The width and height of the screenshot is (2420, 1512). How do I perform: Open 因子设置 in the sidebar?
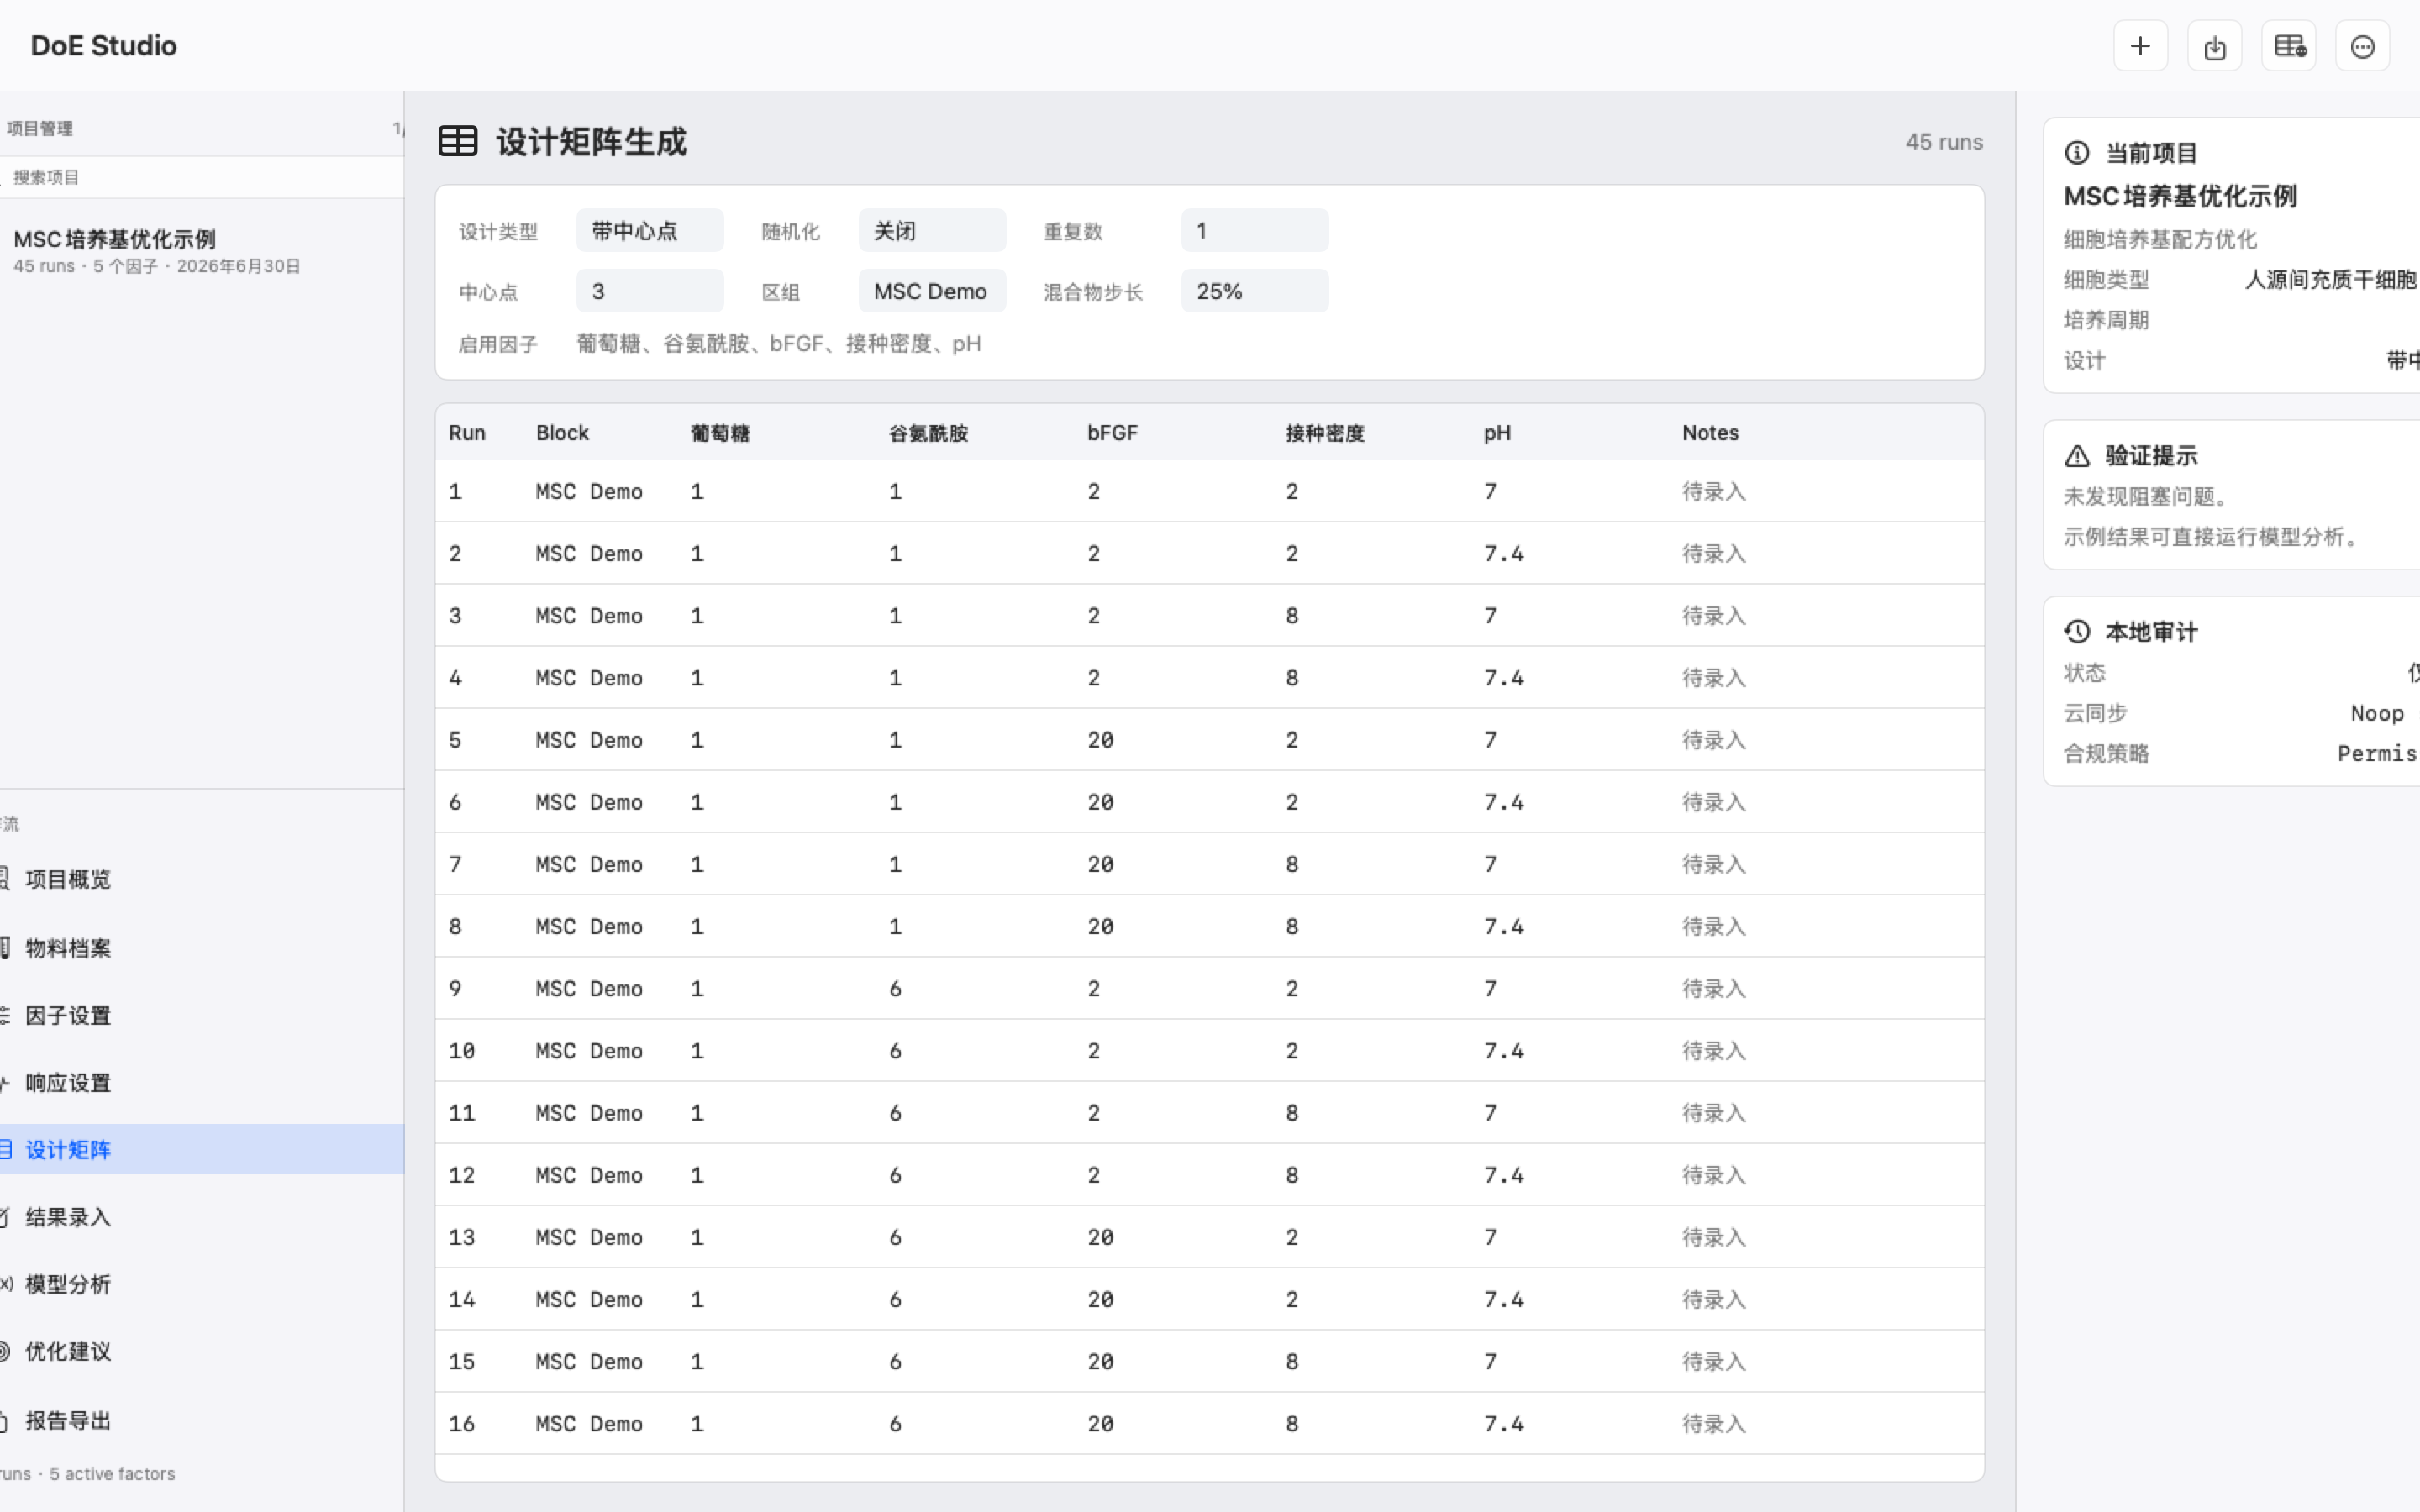click(202, 1015)
